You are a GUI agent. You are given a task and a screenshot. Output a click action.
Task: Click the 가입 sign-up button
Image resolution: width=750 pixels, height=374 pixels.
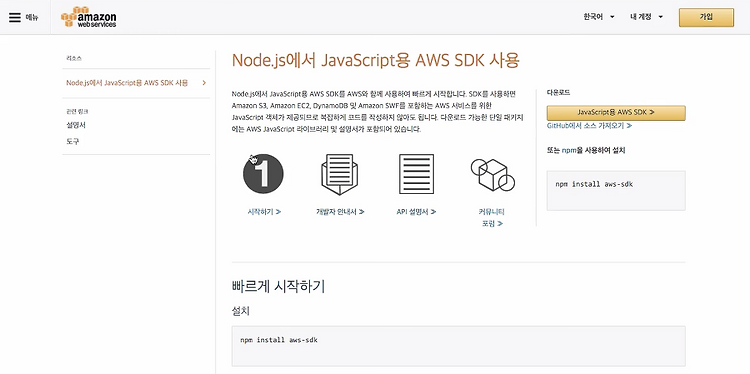706,17
